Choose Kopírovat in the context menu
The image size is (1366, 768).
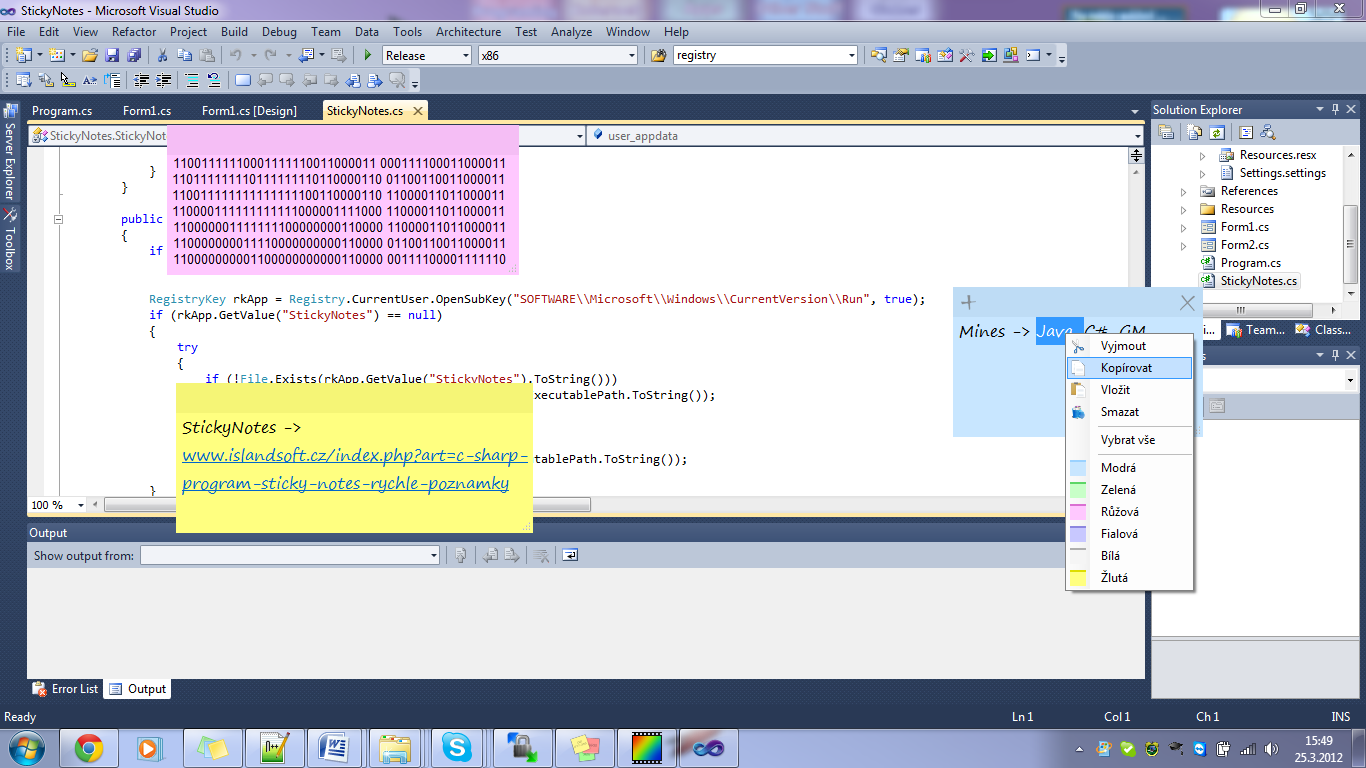pyautogui.click(x=1130, y=368)
